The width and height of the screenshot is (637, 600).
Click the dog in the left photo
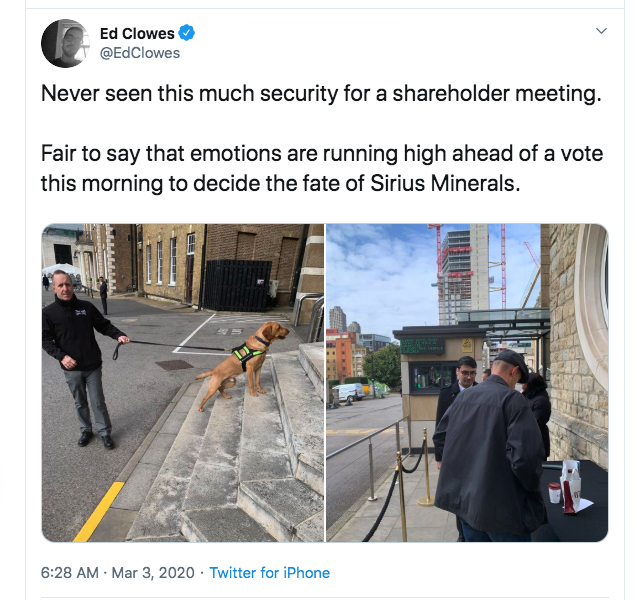[243, 364]
